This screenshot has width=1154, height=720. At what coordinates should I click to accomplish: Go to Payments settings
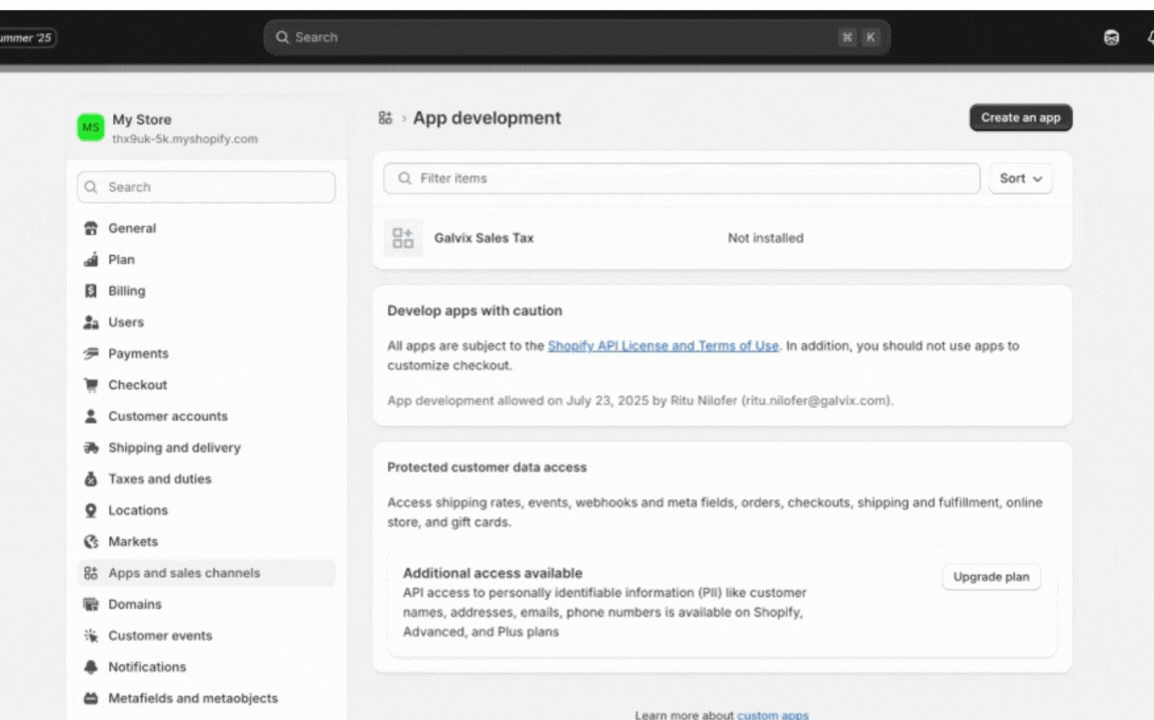tap(206, 353)
